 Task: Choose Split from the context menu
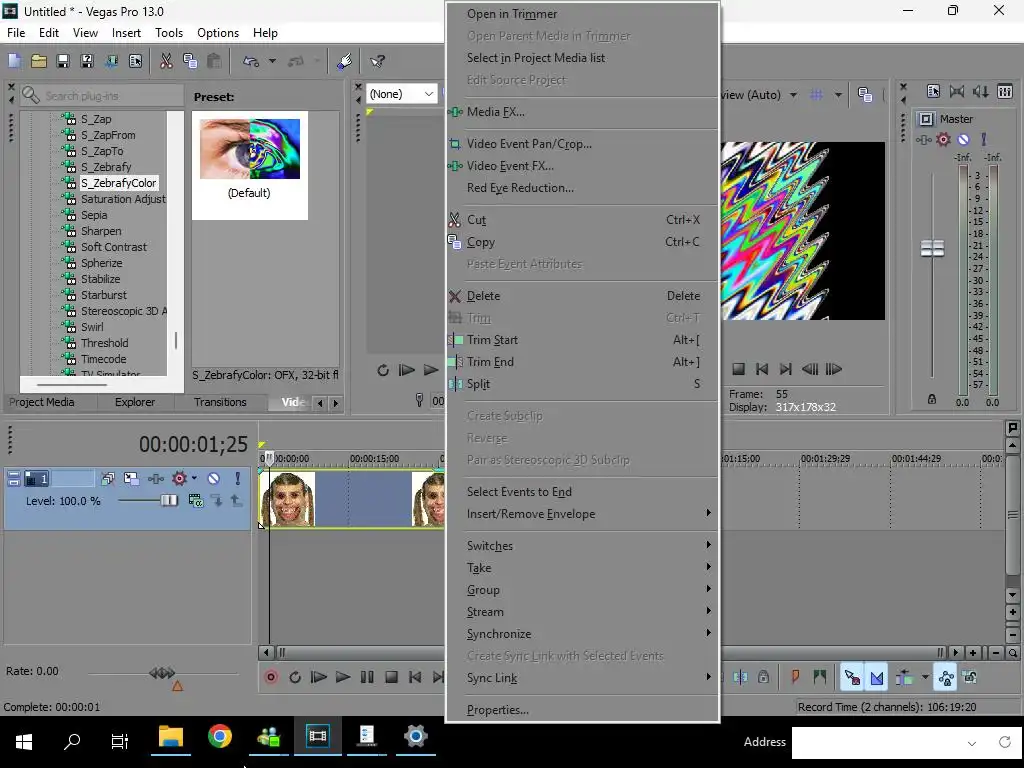[581, 384]
